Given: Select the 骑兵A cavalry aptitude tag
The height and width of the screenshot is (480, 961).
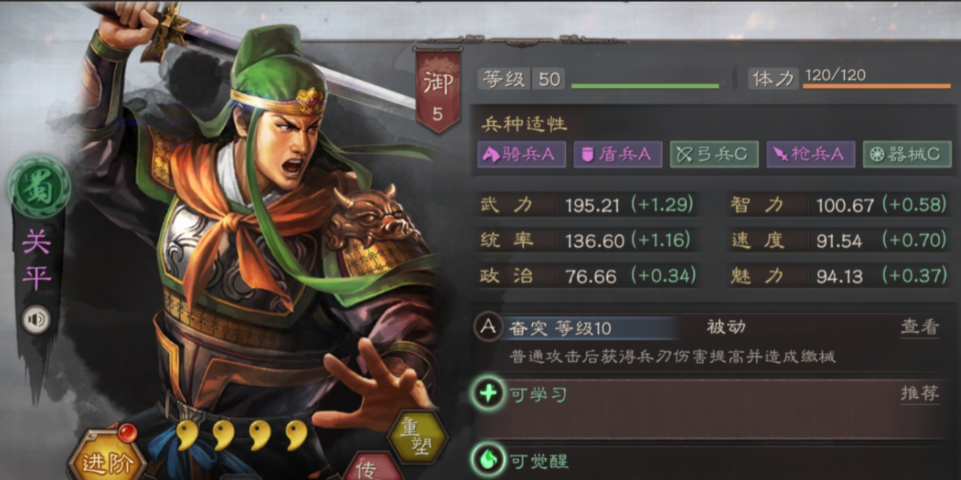Looking at the screenshot, I should 521,154.
